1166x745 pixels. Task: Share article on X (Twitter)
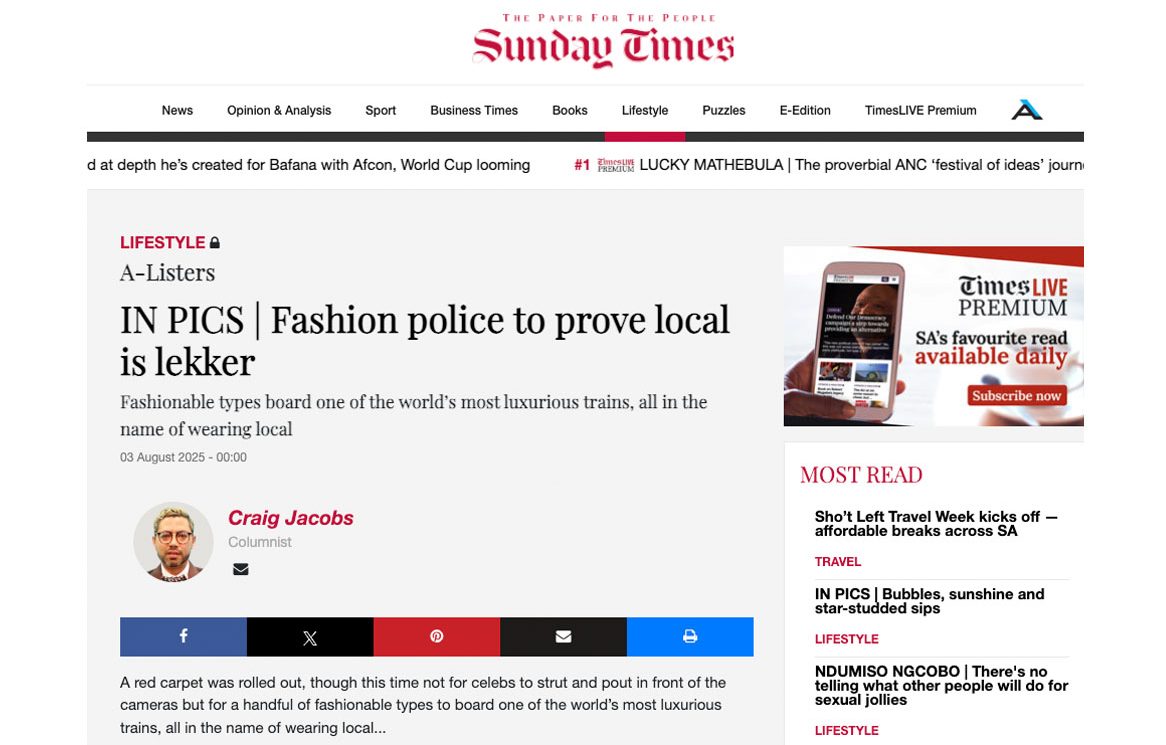coord(310,637)
